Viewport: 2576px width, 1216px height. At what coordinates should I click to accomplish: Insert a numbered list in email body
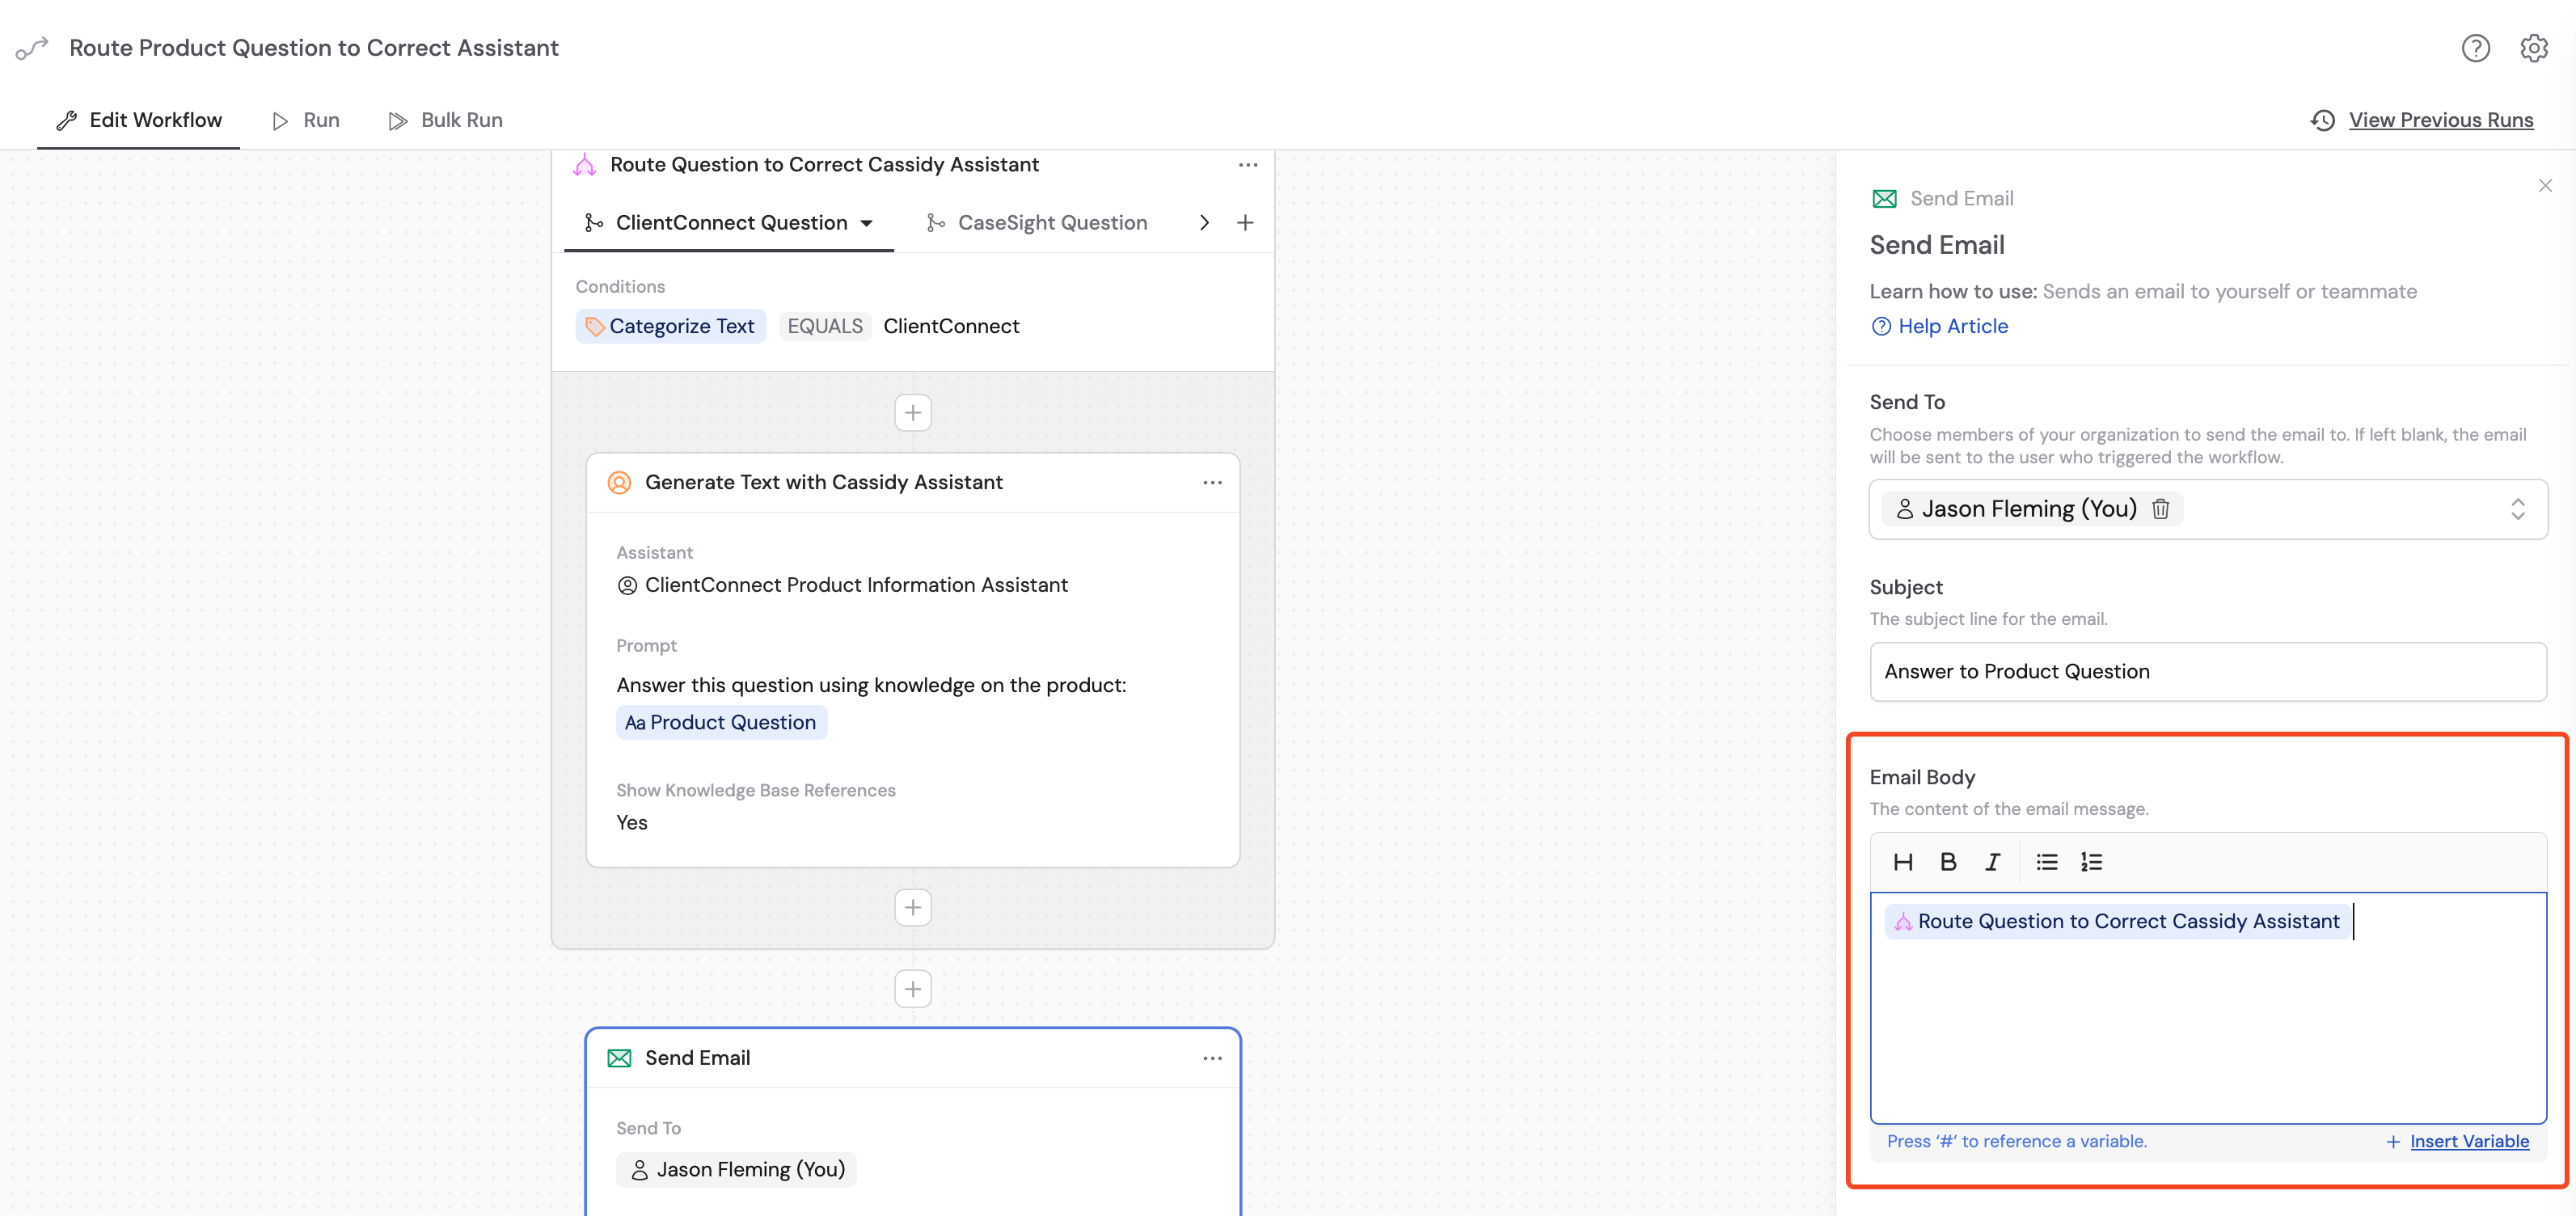click(x=2091, y=862)
